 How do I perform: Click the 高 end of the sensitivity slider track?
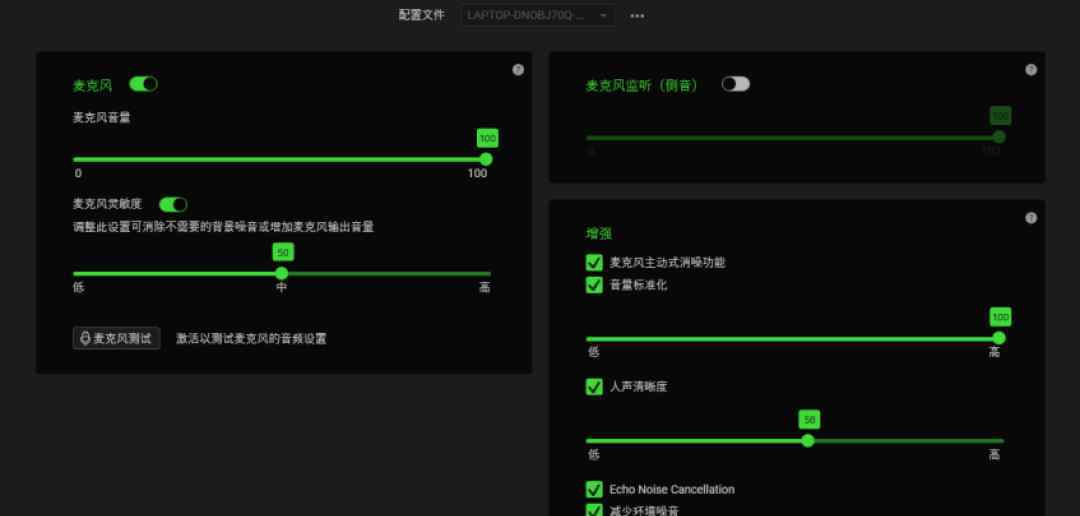tap(486, 273)
